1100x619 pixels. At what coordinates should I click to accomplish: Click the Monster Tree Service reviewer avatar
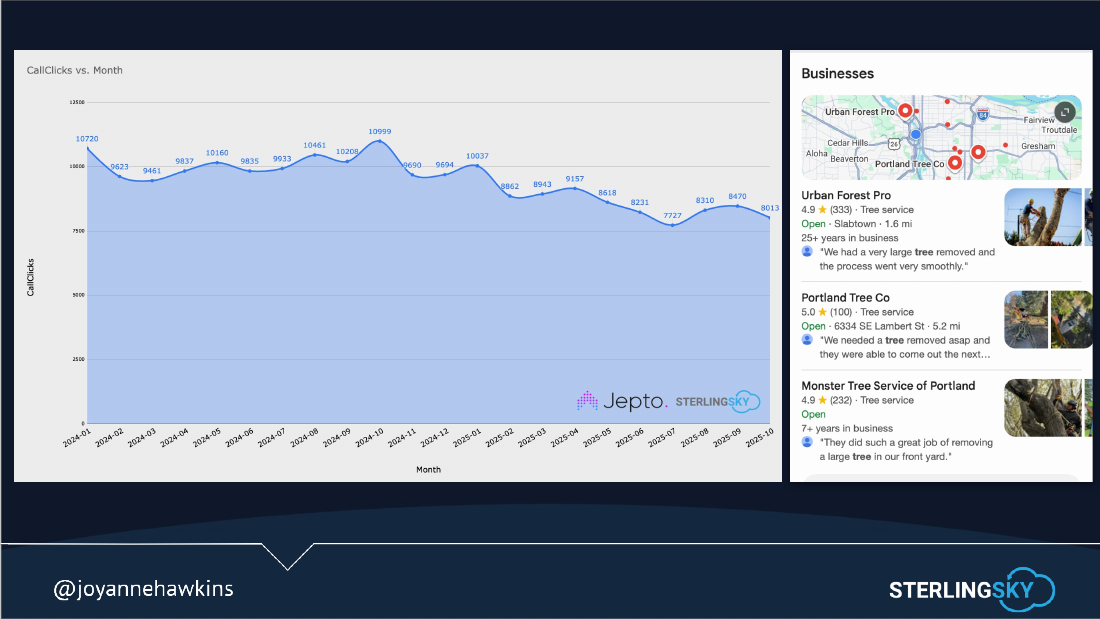point(807,443)
